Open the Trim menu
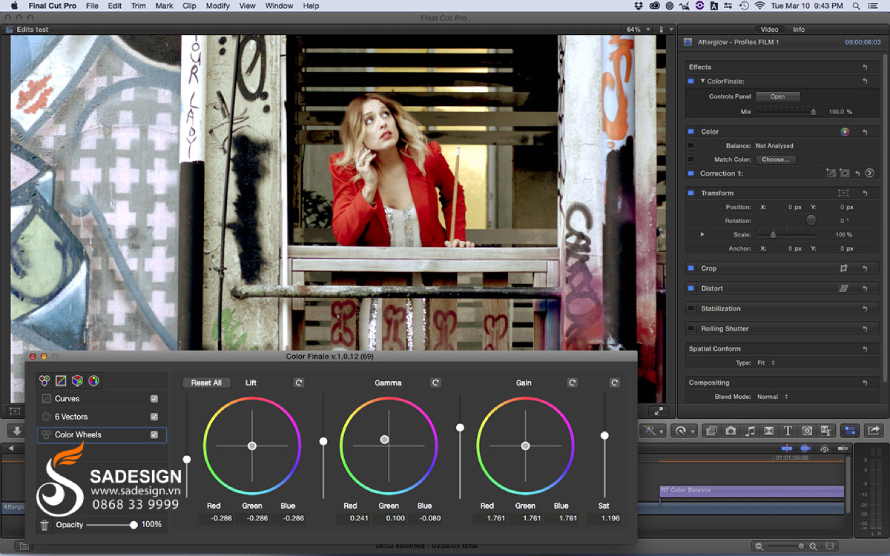 click(138, 6)
